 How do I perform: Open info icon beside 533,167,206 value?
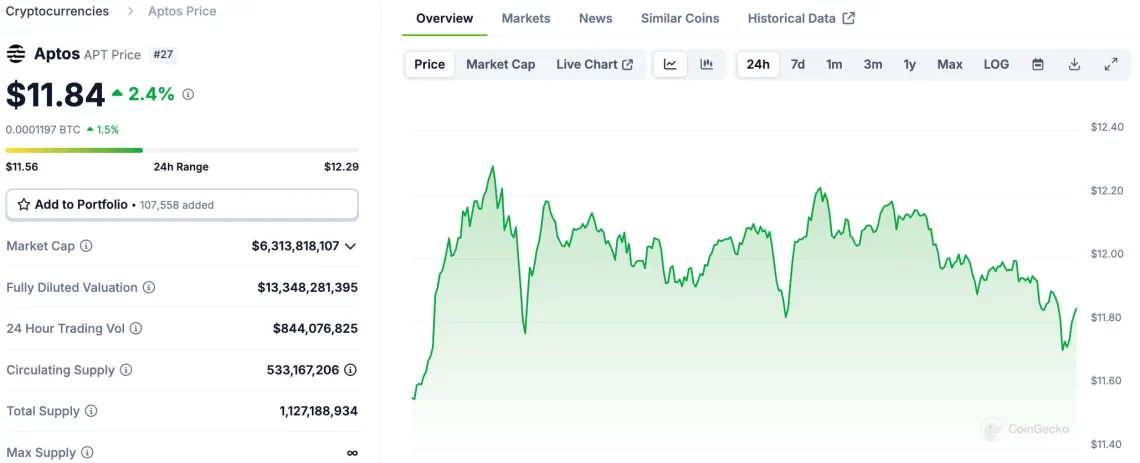pos(350,370)
